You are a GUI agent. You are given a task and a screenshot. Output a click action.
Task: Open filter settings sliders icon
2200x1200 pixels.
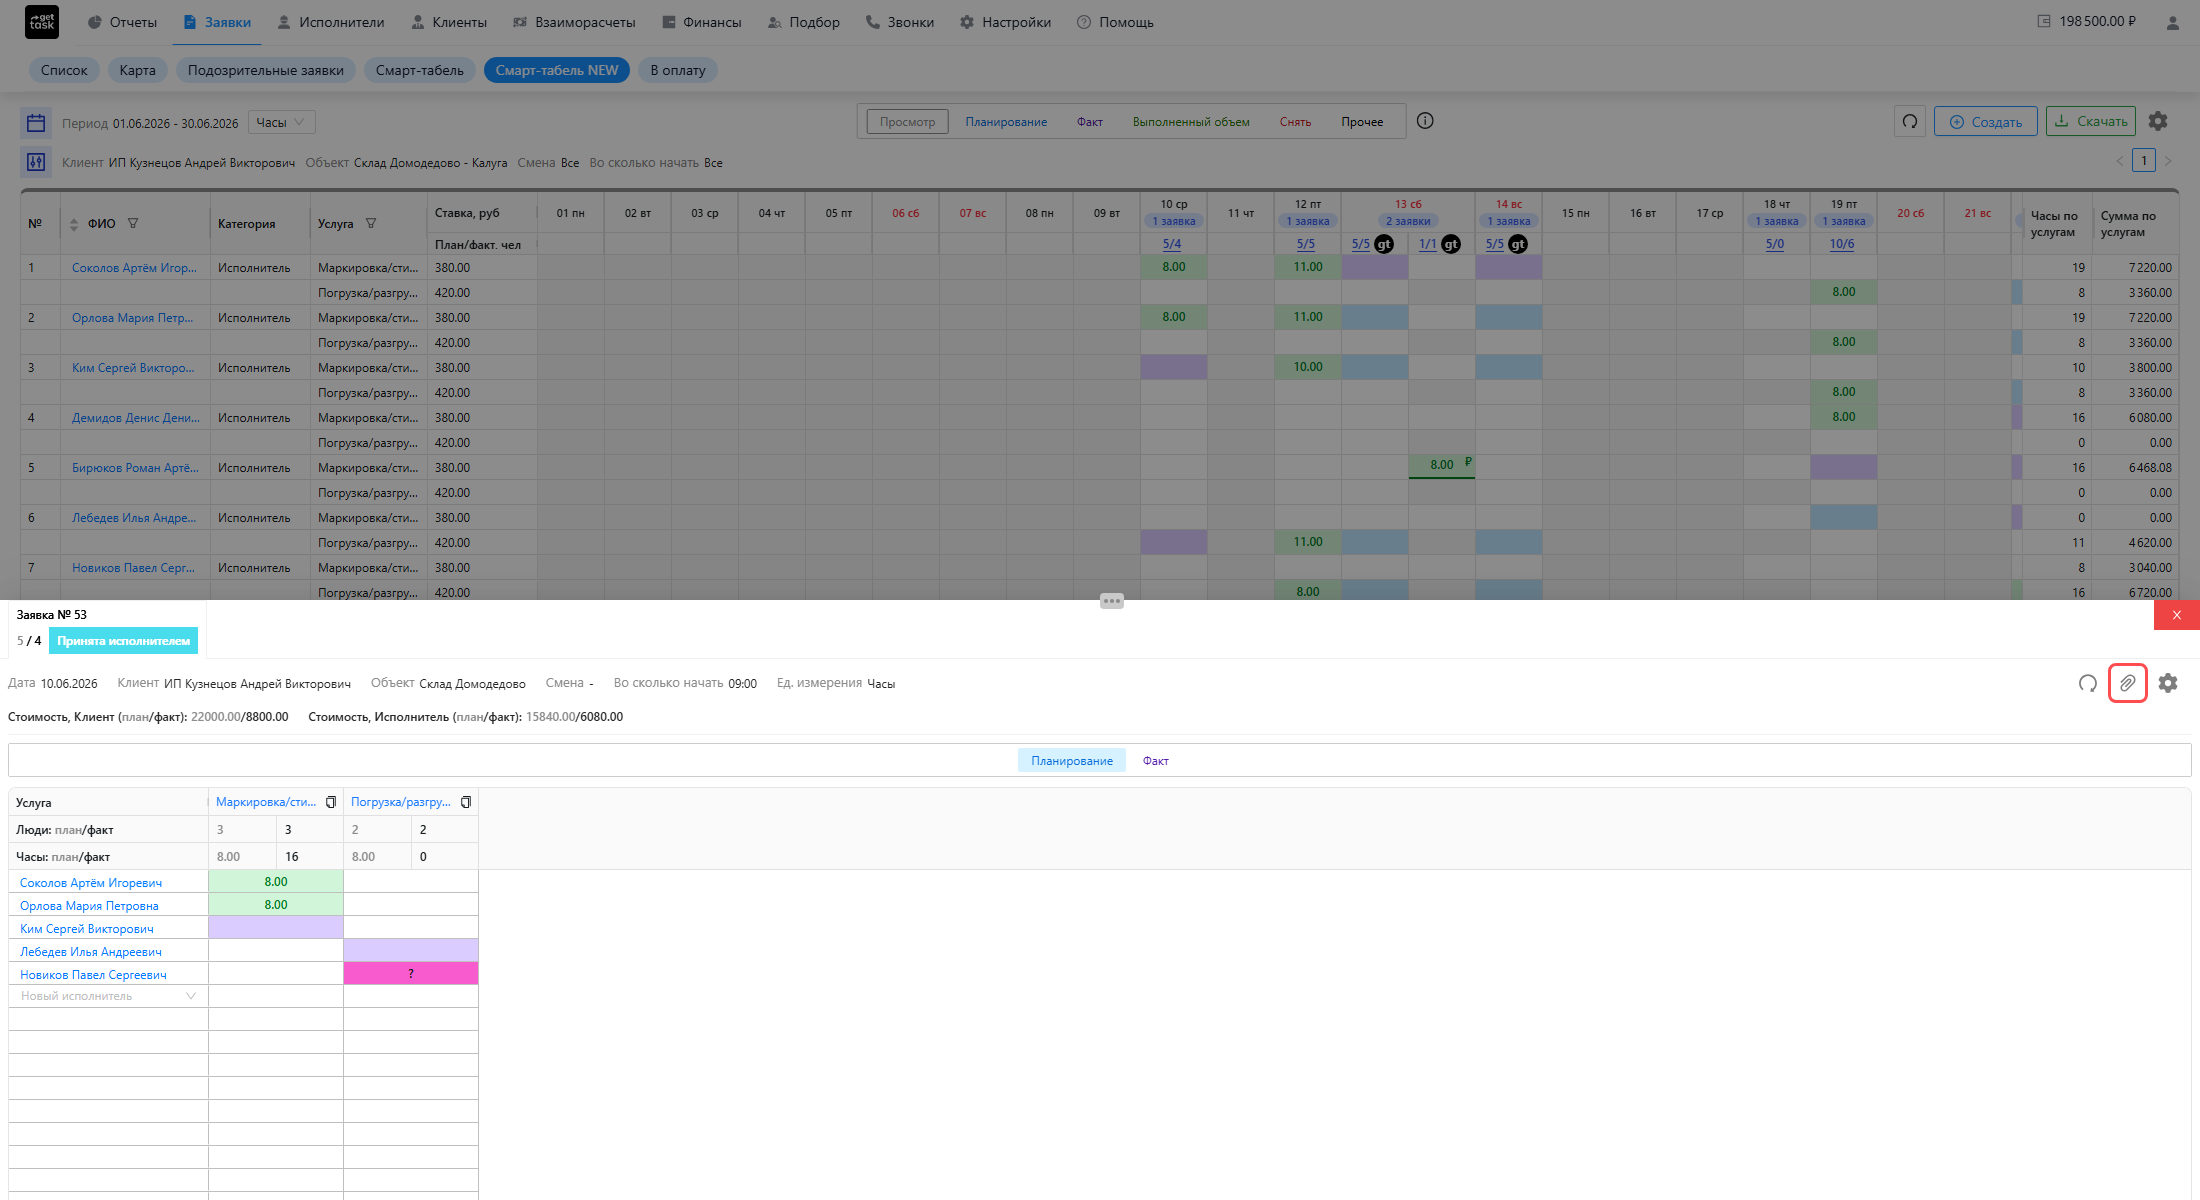coord(36,162)
